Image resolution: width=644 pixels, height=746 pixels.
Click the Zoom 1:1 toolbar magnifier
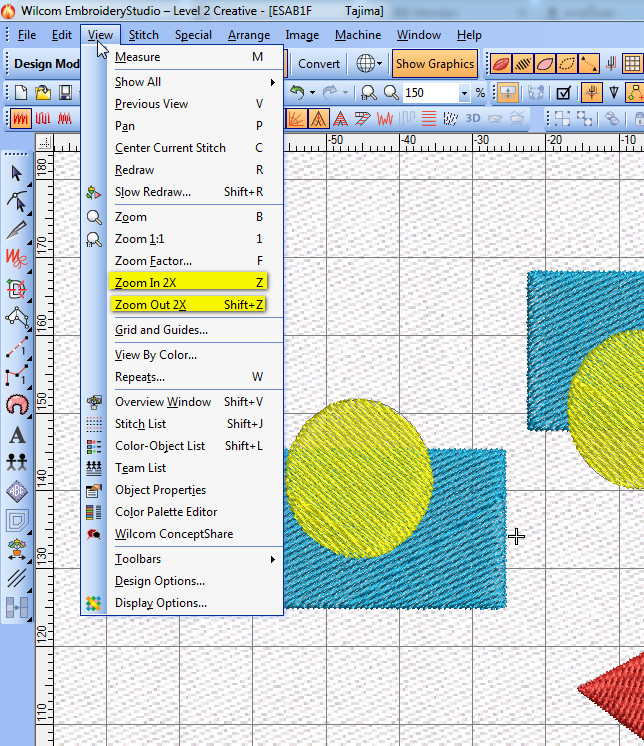(x=369, y=93)
